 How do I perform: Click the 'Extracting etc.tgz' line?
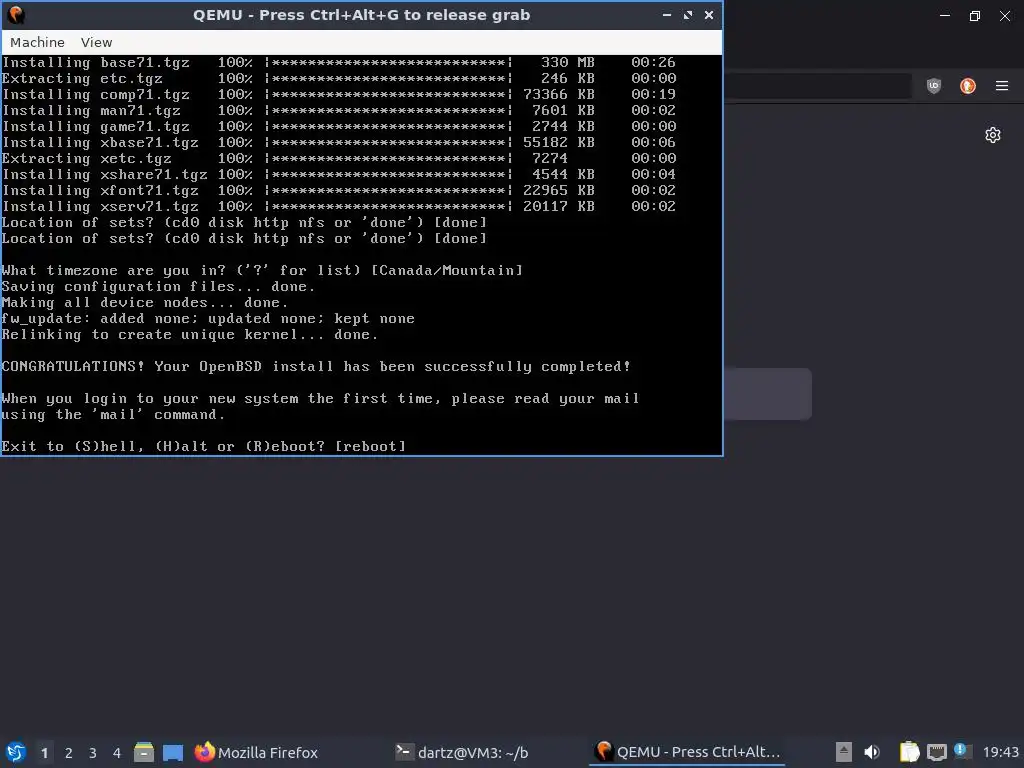click(x=339, y=78)
